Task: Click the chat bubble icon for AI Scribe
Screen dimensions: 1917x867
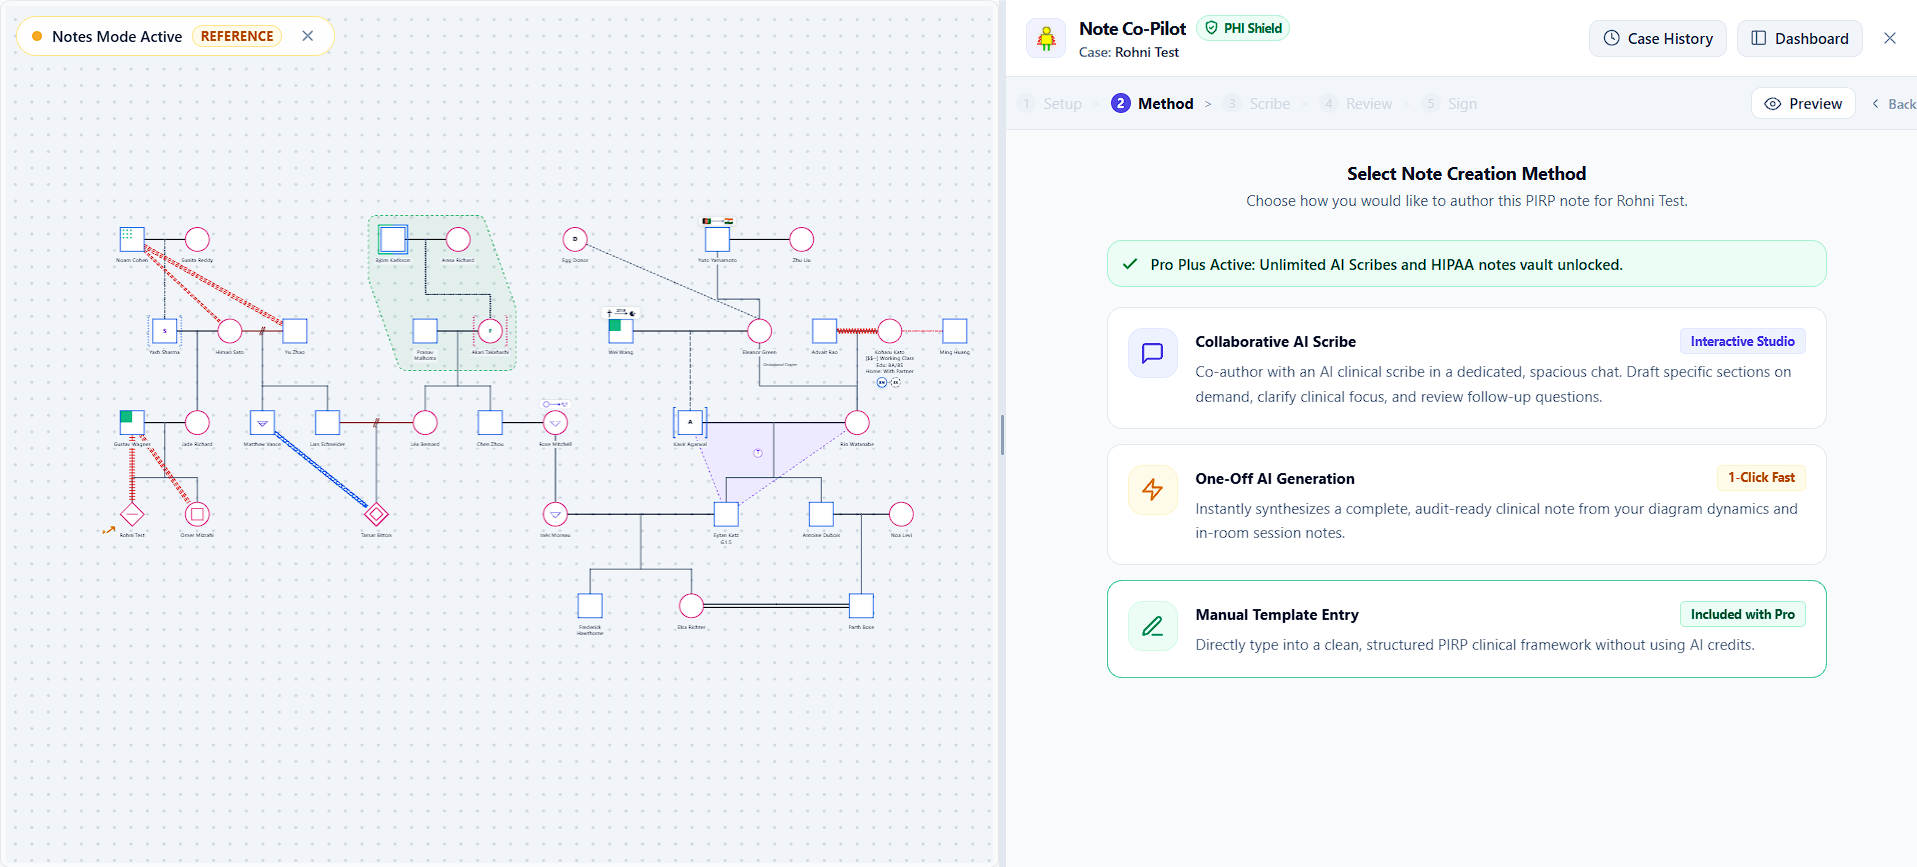Action: [x=1153, y=353]
